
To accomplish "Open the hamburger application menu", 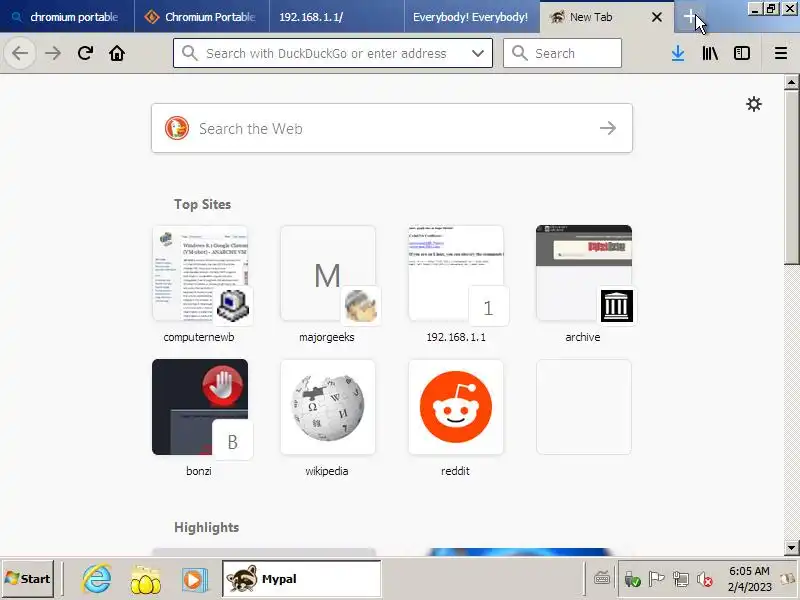I will click(x=781, y=53).
